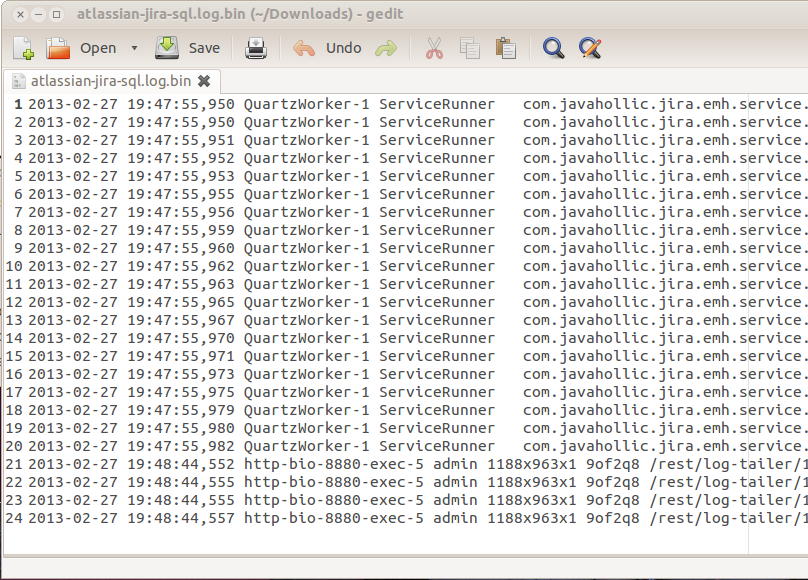The height and width of the screenshot is (580, 808).
Task: Click timestamp 19:47:55,973 on line 16
Action: pyautogui.click(x=181, y=374)
